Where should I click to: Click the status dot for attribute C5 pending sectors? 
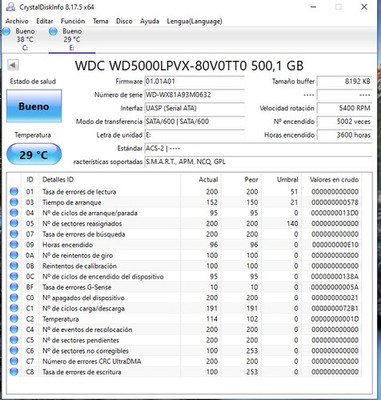pos(14,340)
